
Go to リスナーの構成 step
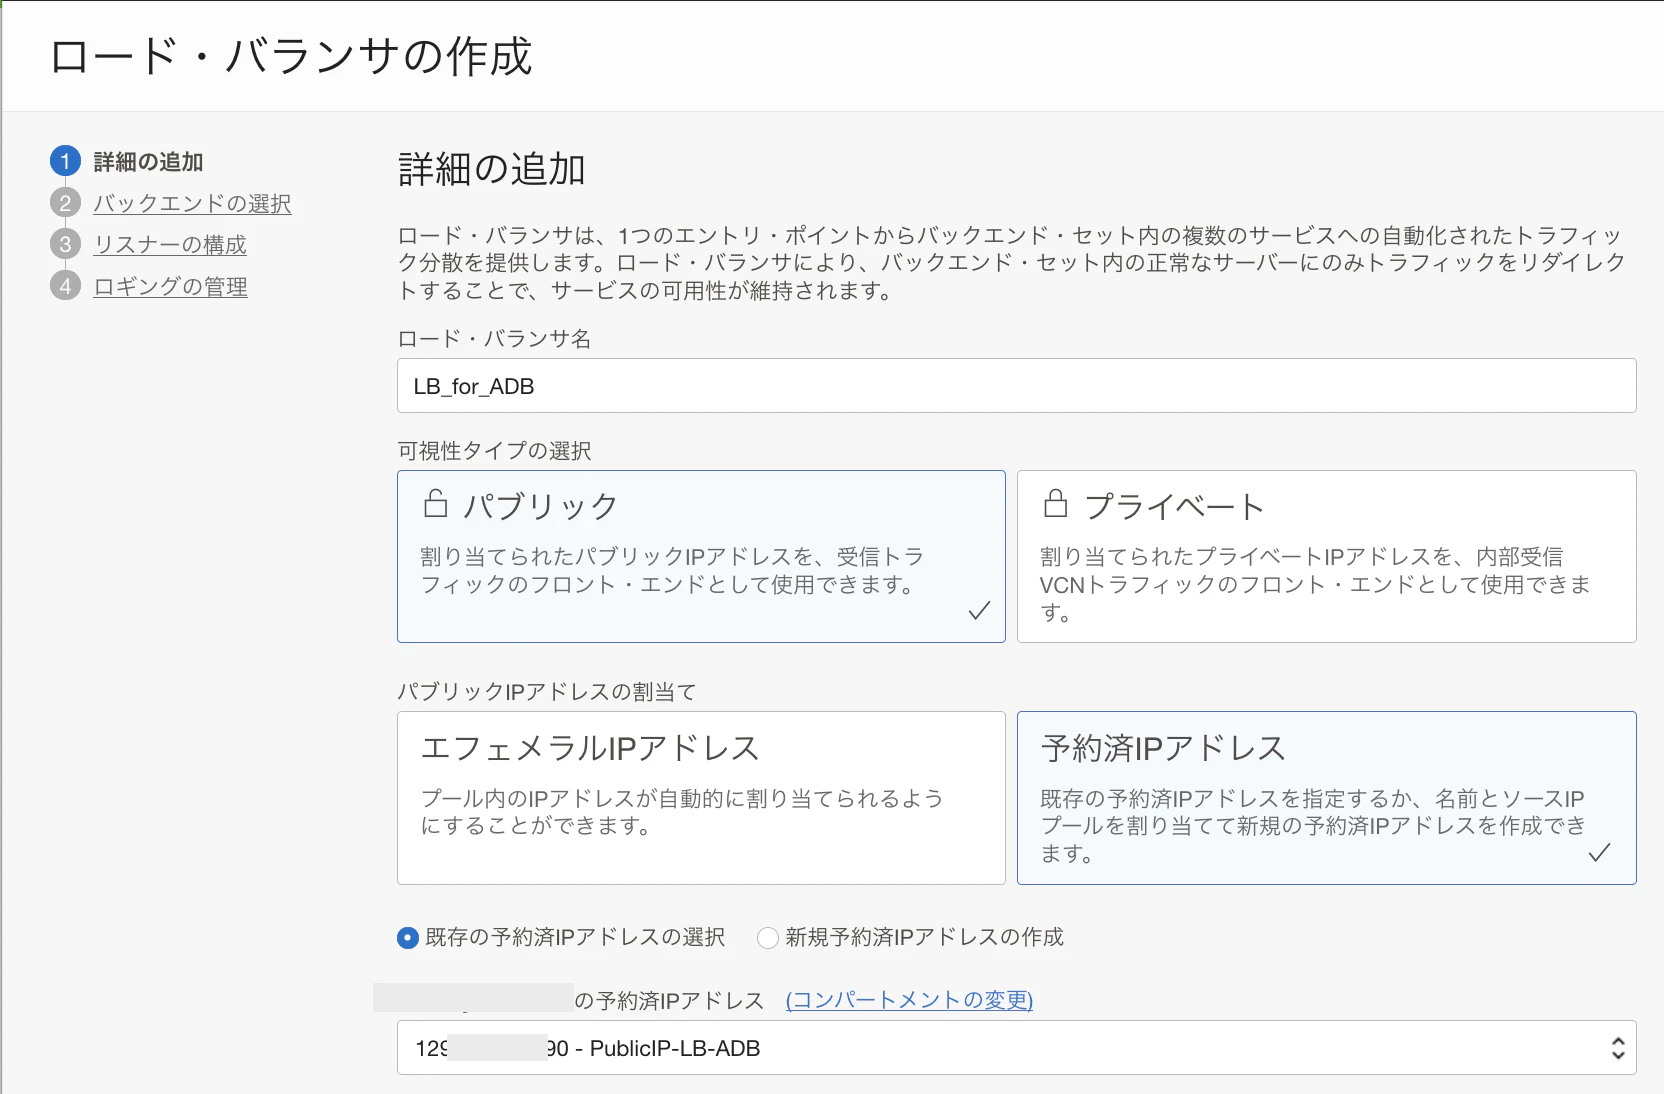pos(170,244)
